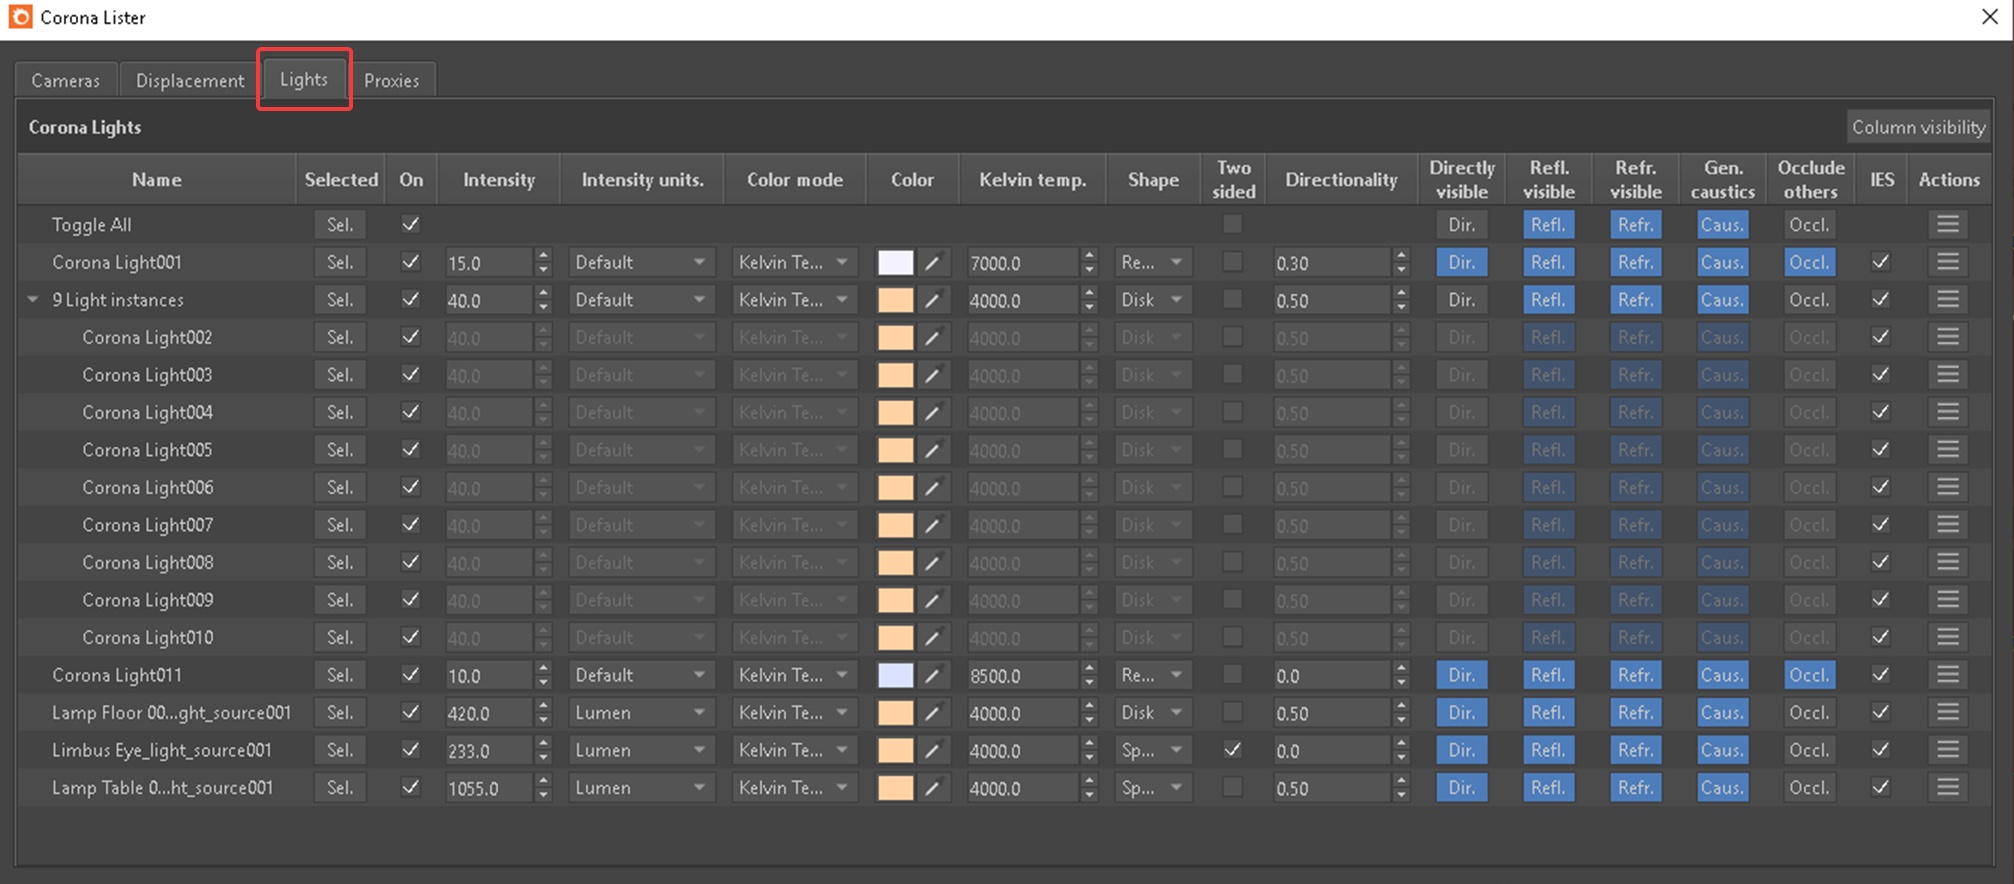Toggle Caus. button in Toggle All row
This screenshot has width=2014, height=884.
pyautogui.click(x=1722, y=225)
